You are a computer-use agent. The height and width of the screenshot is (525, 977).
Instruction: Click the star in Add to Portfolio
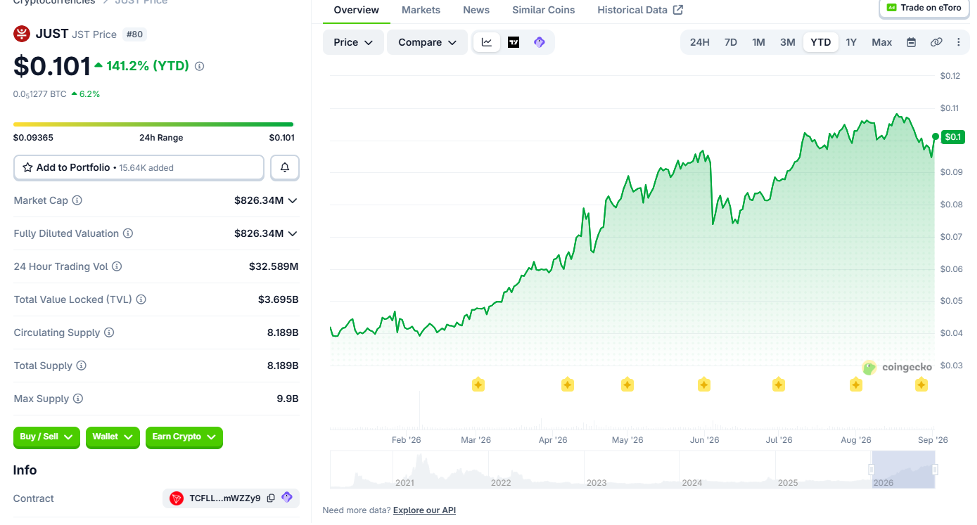tap(27, 168)
